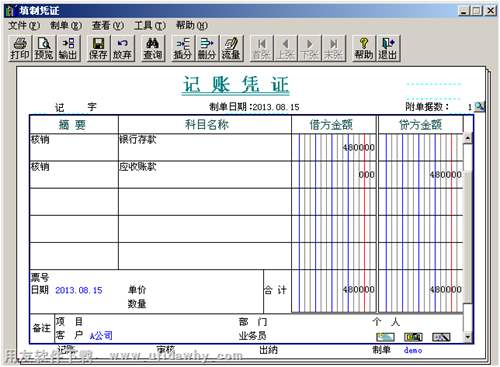Click magnifier icon beside 附单据数

pos(479,107)
